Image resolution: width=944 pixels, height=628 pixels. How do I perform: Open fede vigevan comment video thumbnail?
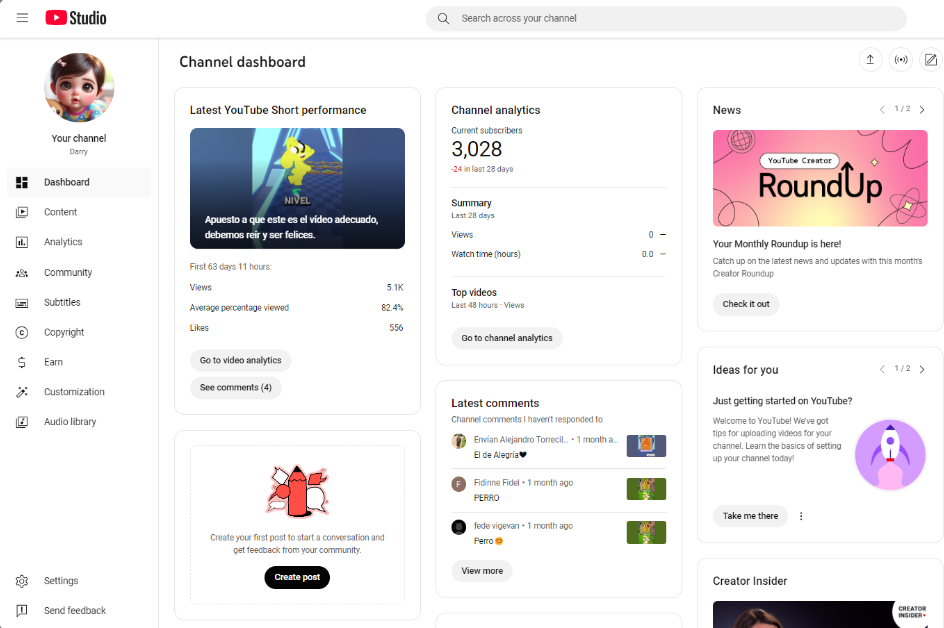(x=646, y=532)
